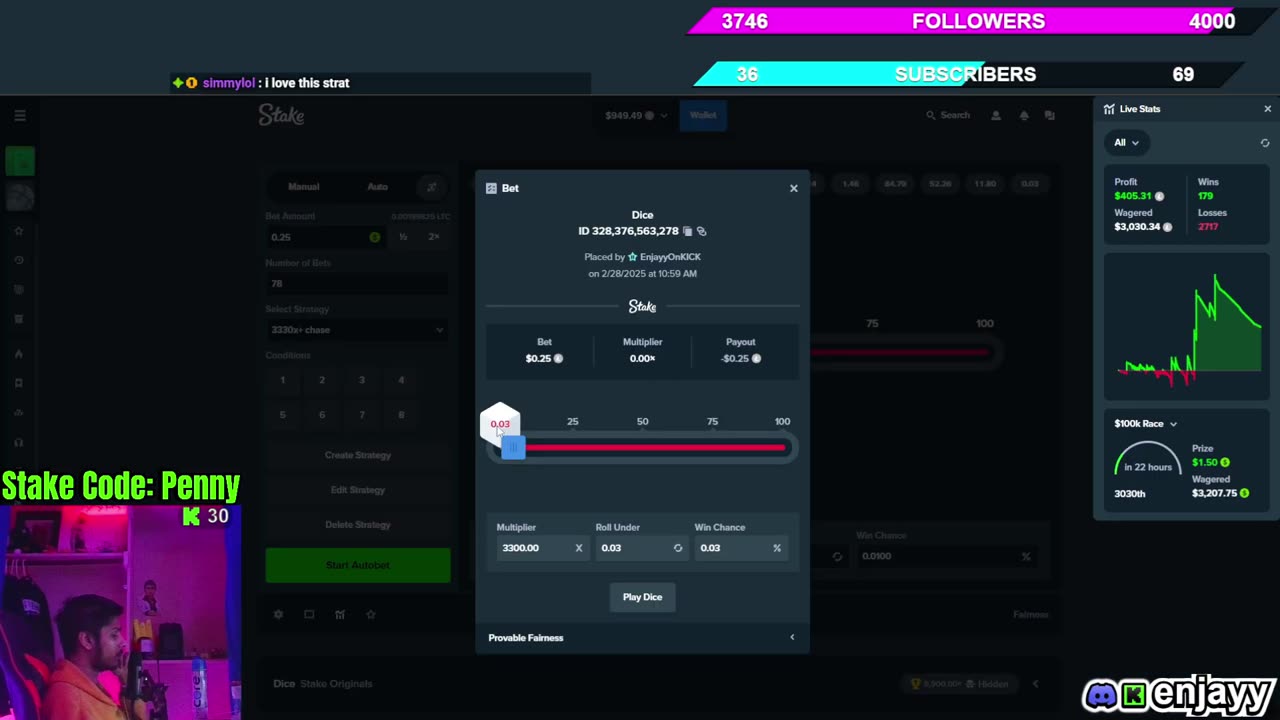Expand the $100k Race dropdown
1280x720 pixels.
[x=1145, y=424]
